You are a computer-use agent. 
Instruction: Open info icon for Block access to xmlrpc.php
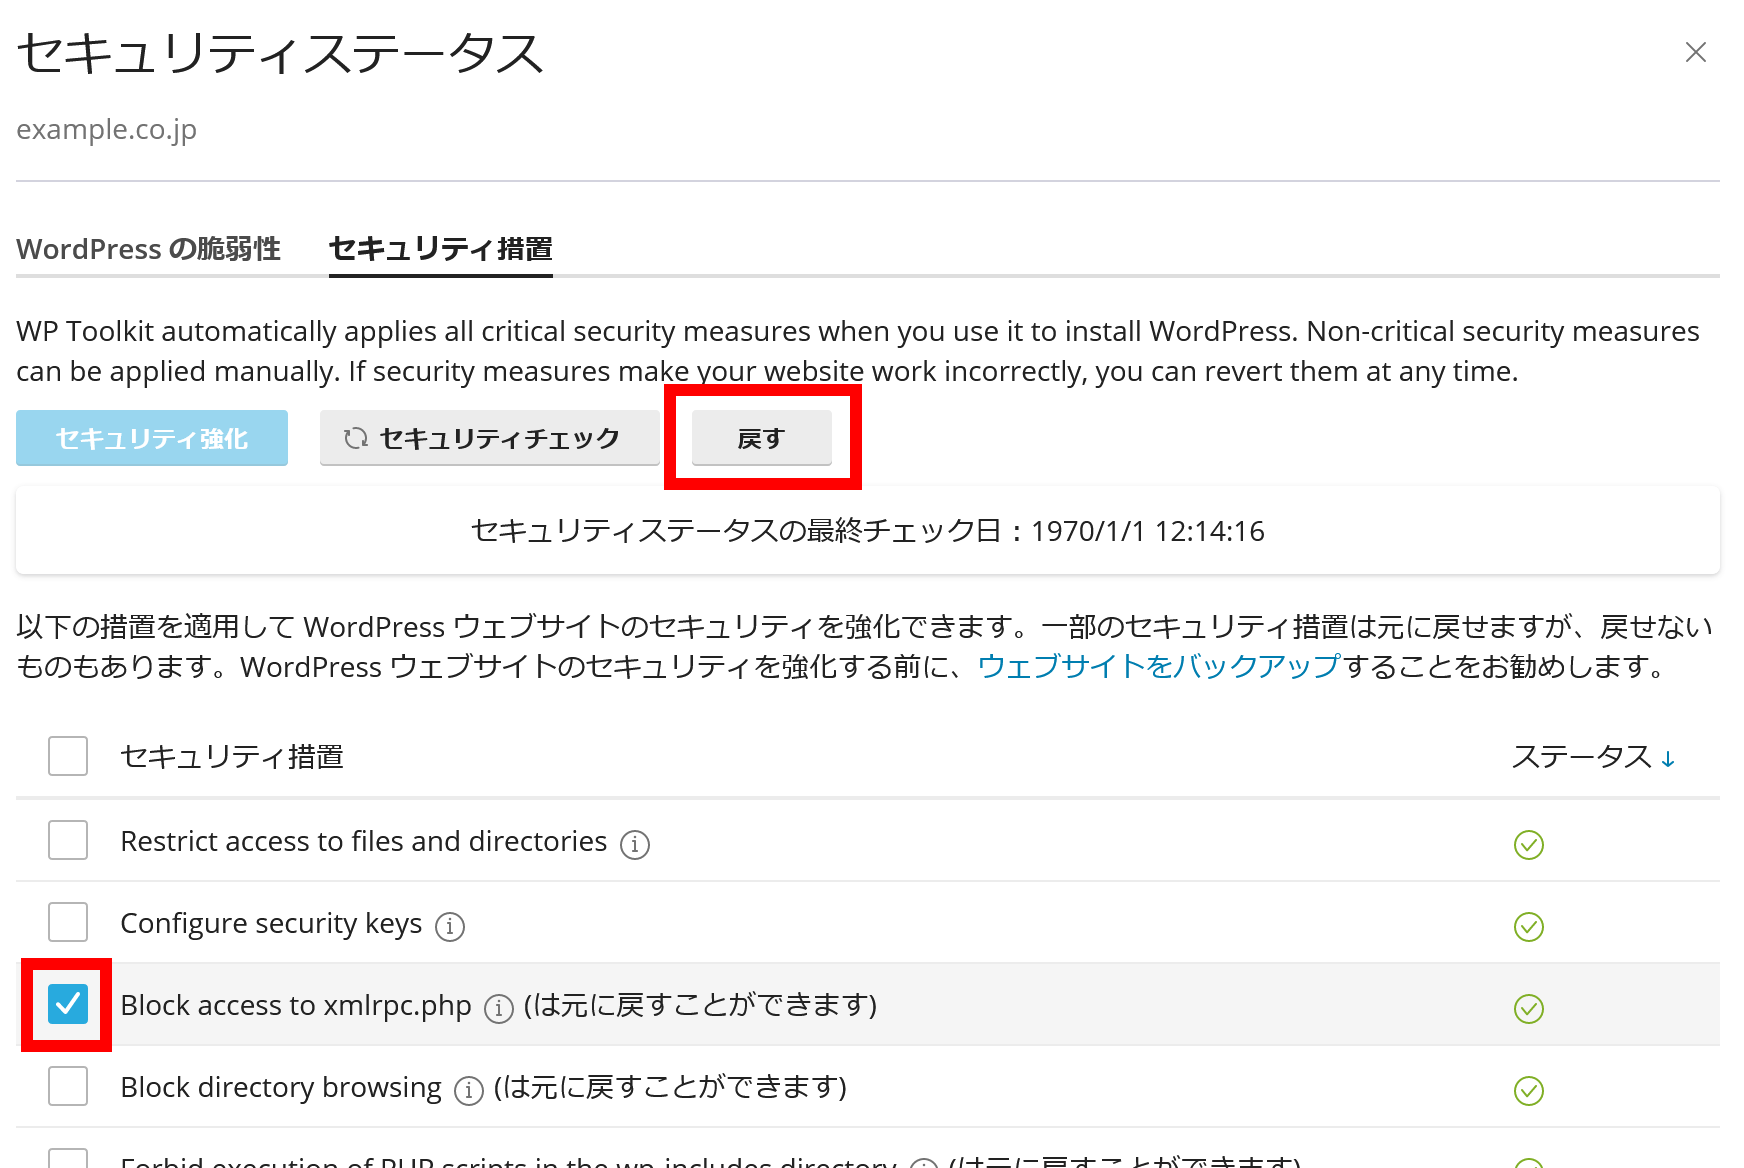[x=498, y=1009]
